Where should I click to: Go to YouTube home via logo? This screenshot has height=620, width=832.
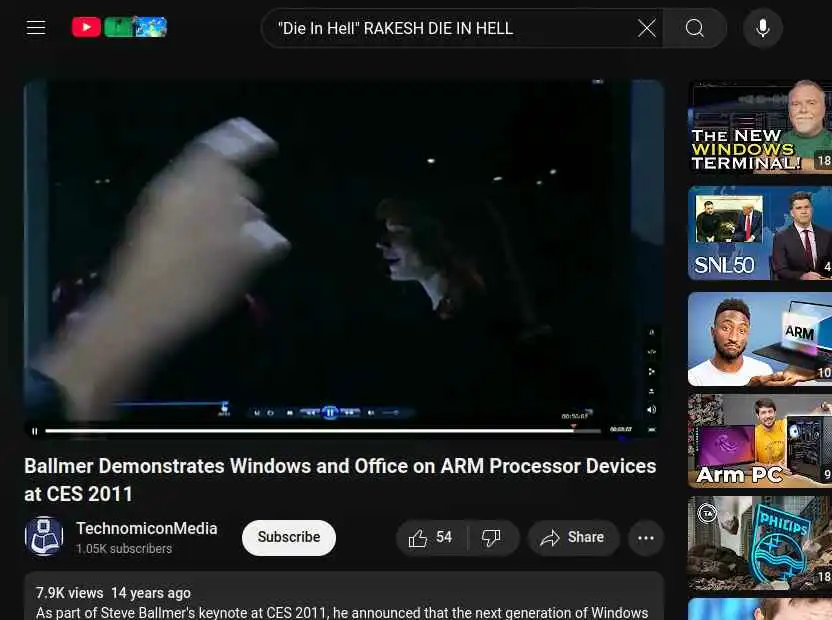click(119, 27)
